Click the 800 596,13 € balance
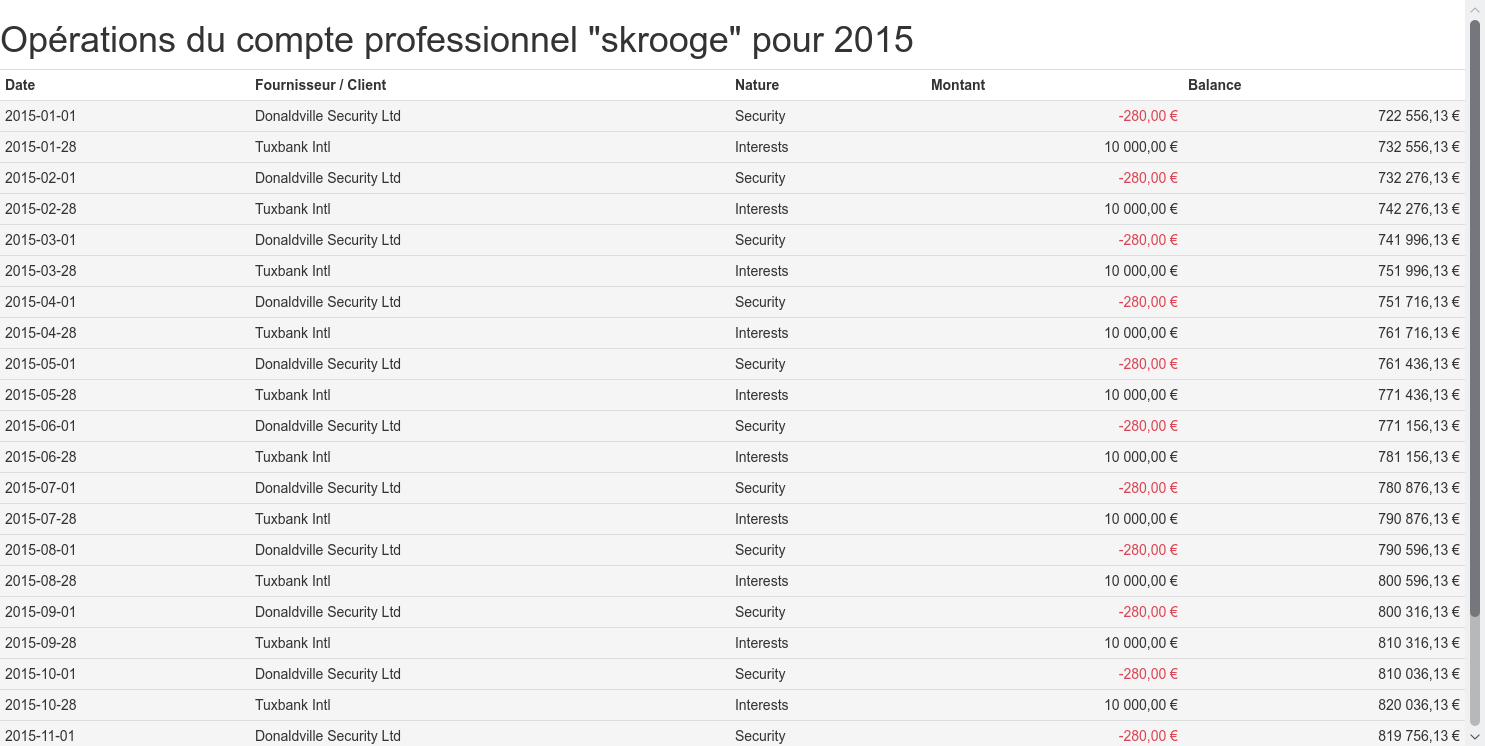This screenshot has width=1485, height=746. [x=1418, y=581]
